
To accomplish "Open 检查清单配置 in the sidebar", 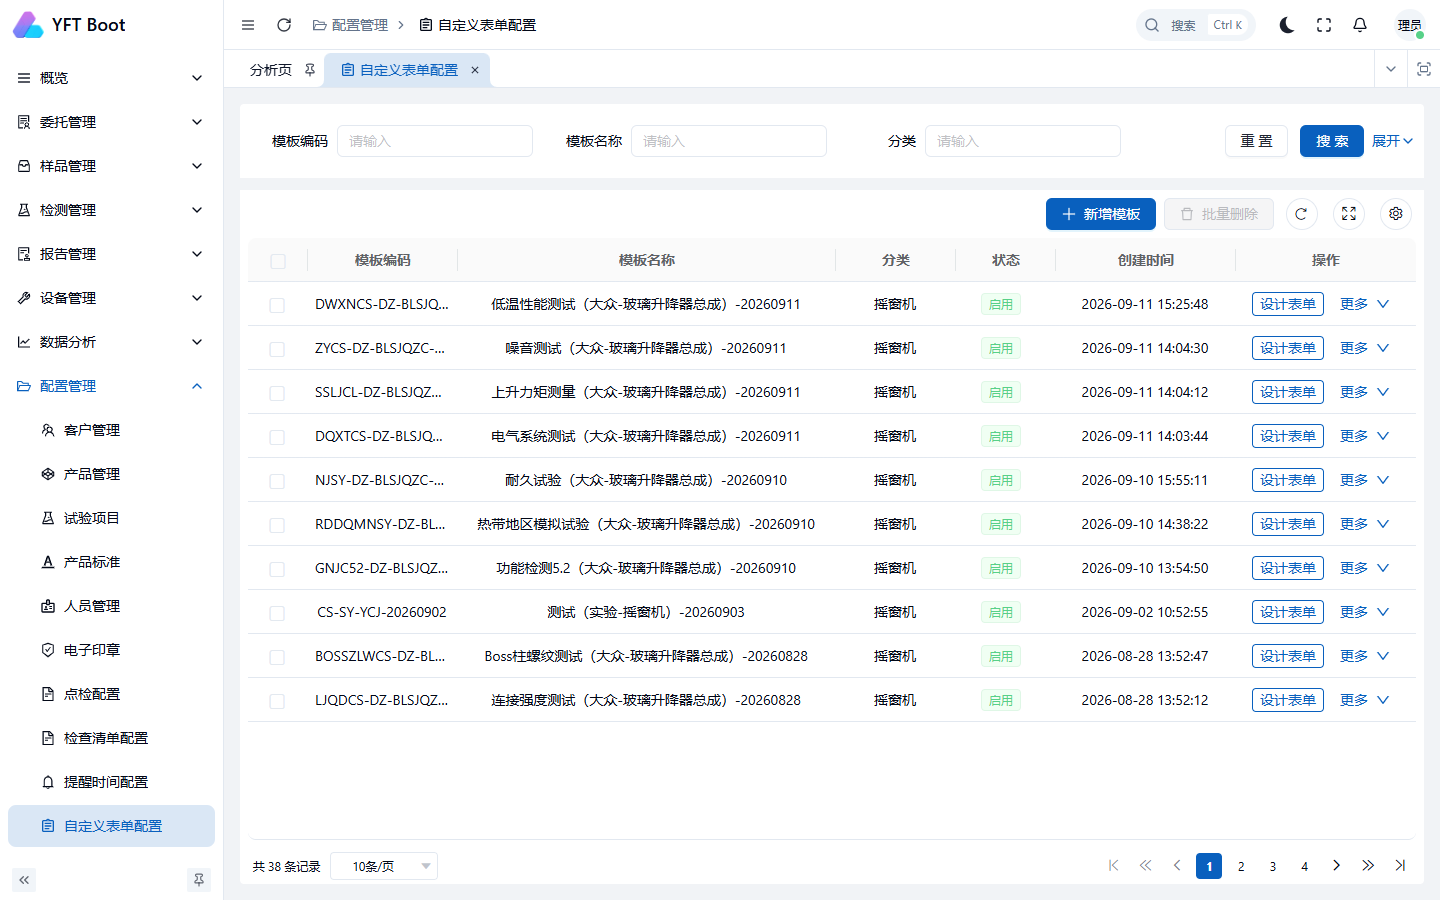I will 111,738.
